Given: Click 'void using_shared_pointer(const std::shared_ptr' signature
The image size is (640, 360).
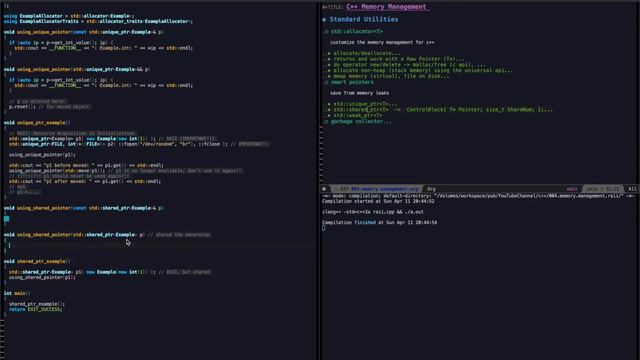Looking at the screenshot, I should click(x=83, y=208).
